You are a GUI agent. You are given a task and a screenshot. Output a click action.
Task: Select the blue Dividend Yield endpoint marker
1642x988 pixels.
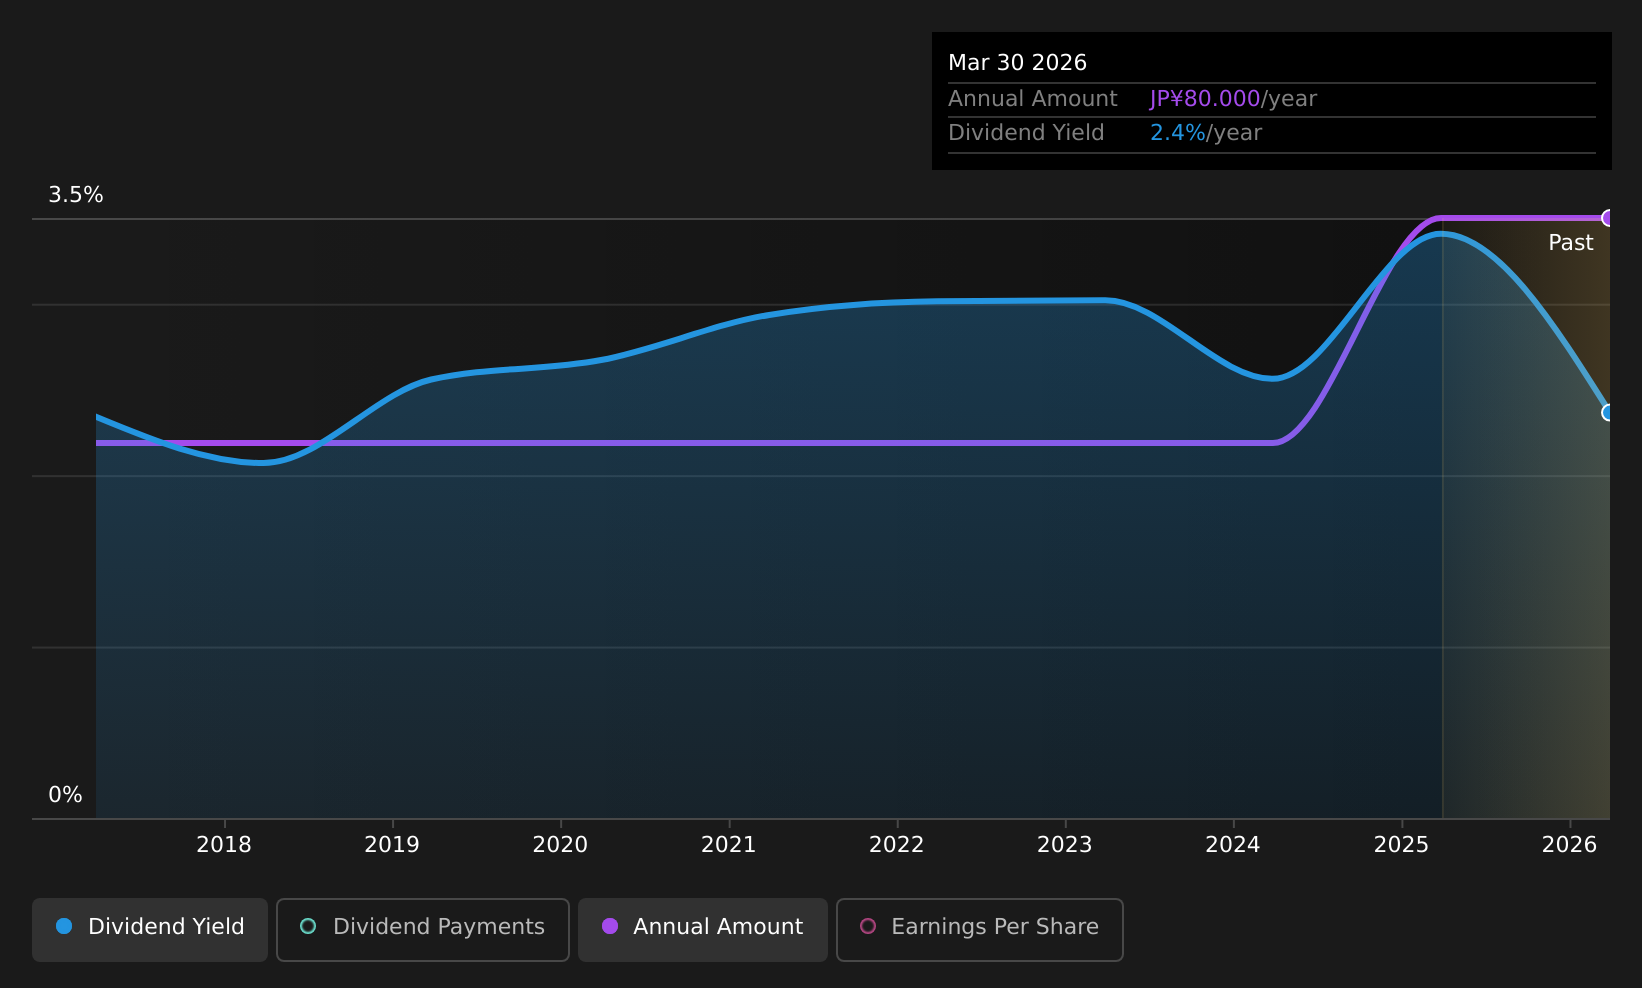click(x=1608, y=412)
